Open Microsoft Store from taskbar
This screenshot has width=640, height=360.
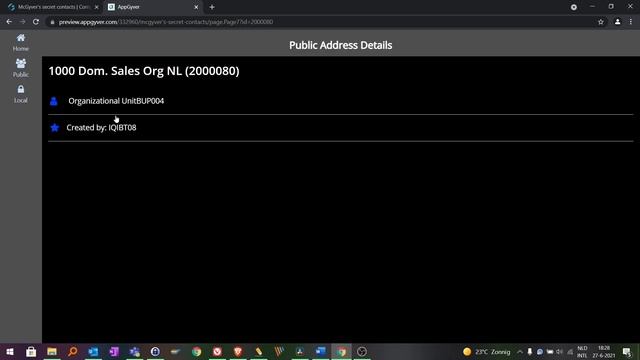point(31,351)
